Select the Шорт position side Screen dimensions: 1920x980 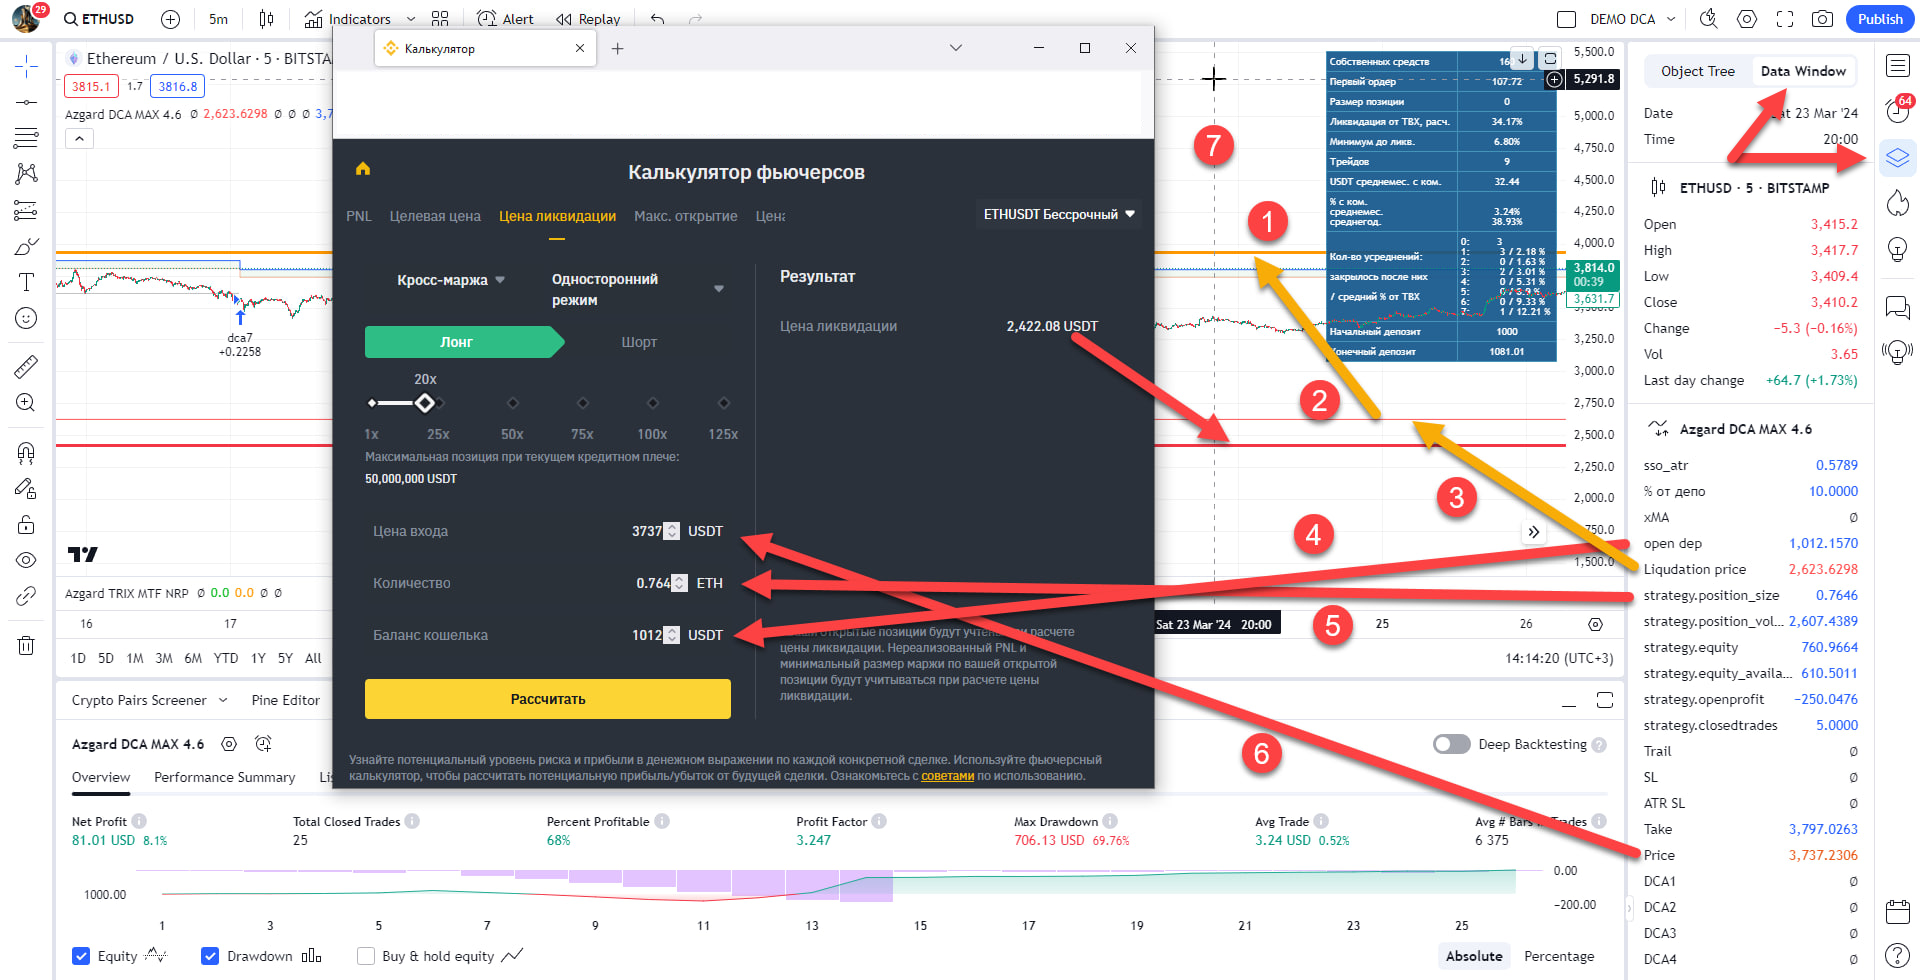coord(639,342)
